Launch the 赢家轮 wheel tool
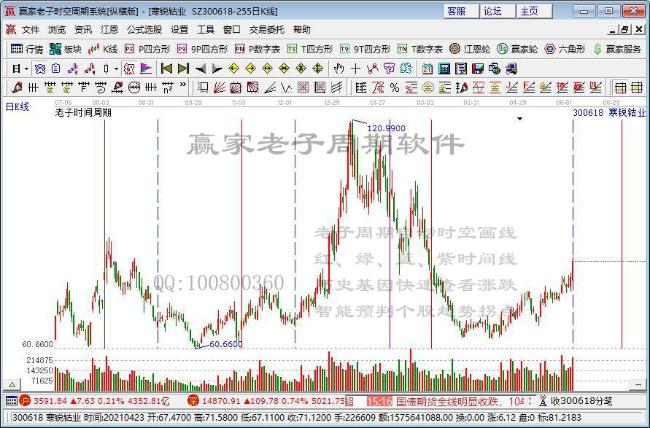Viewport: 650px width, 428px height. (x=517, y=49)
